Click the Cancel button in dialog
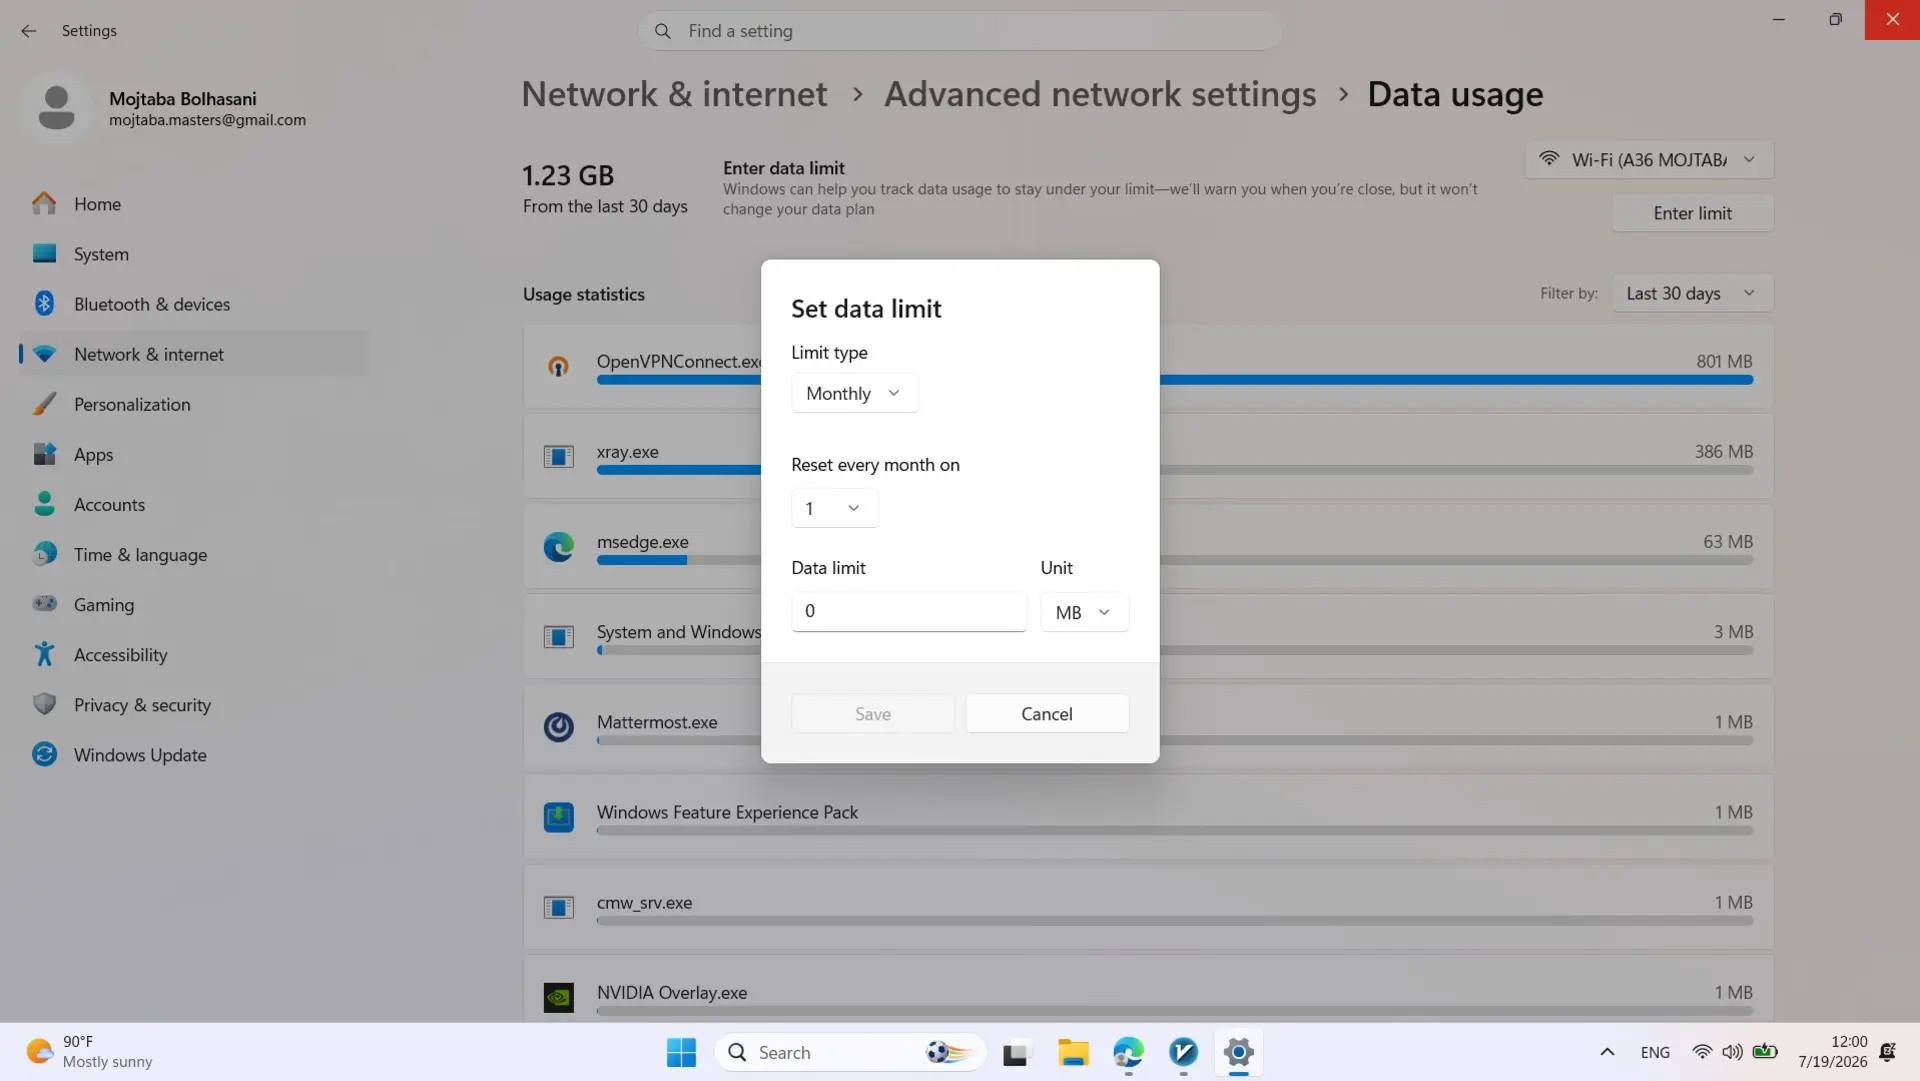This screenshot has width=1920, height=1081. pos(1047,714)
